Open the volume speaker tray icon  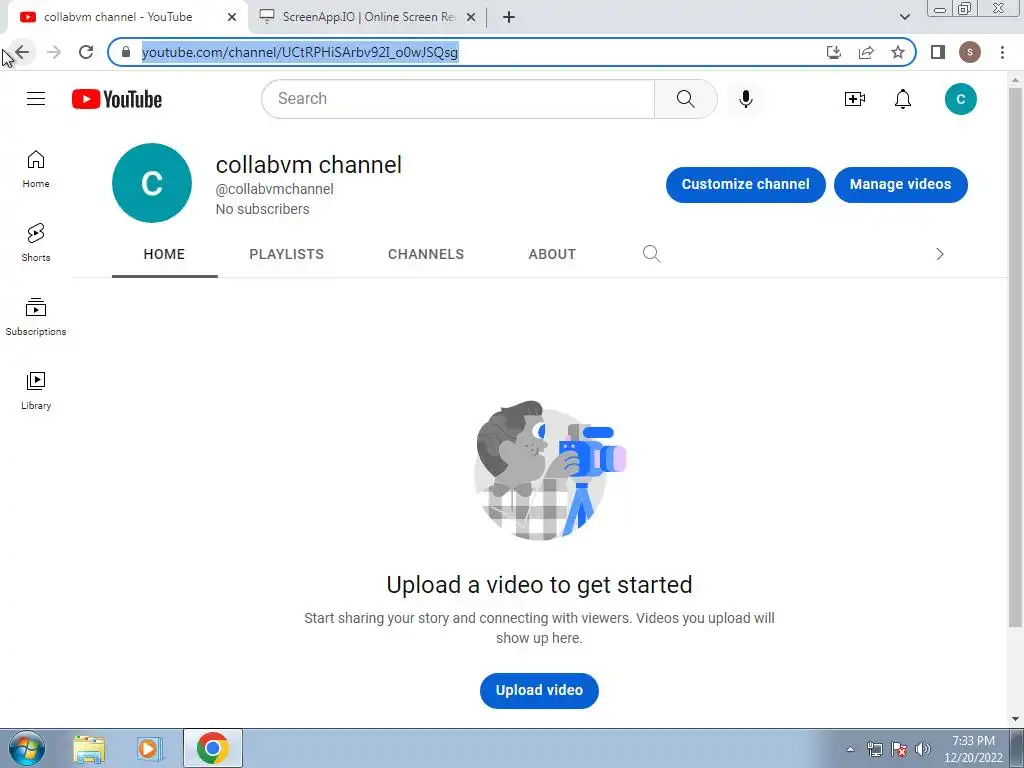pos(923,749)
